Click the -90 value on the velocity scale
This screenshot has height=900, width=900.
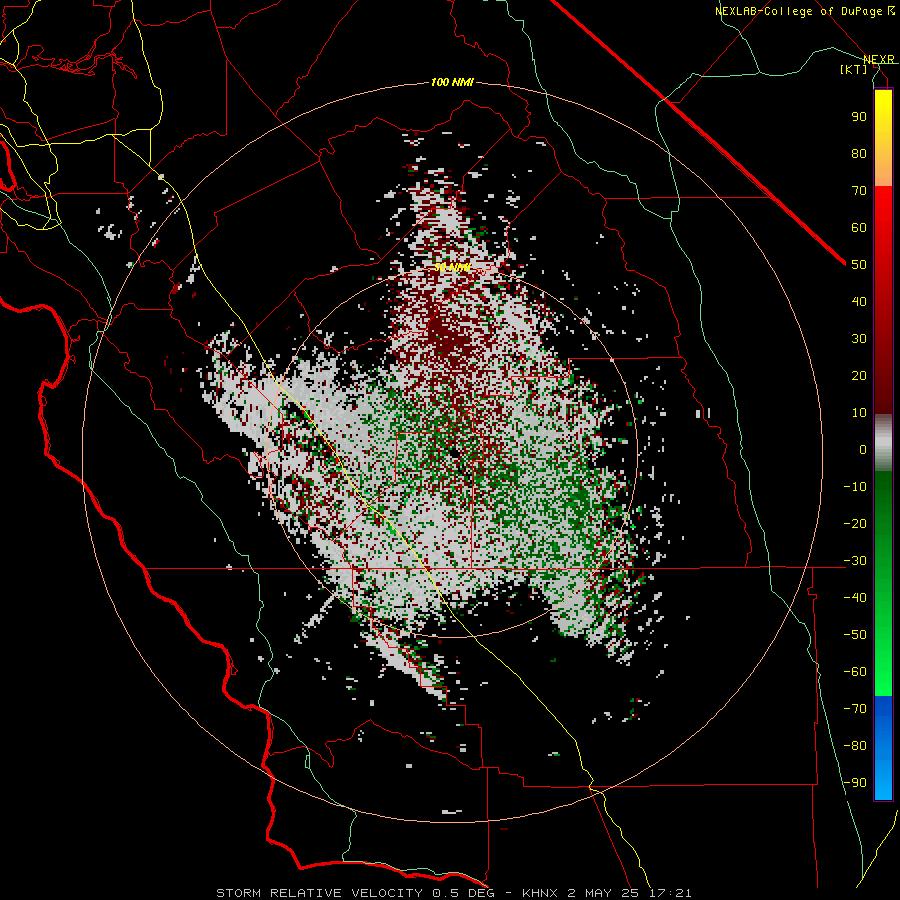pos(855,783)
